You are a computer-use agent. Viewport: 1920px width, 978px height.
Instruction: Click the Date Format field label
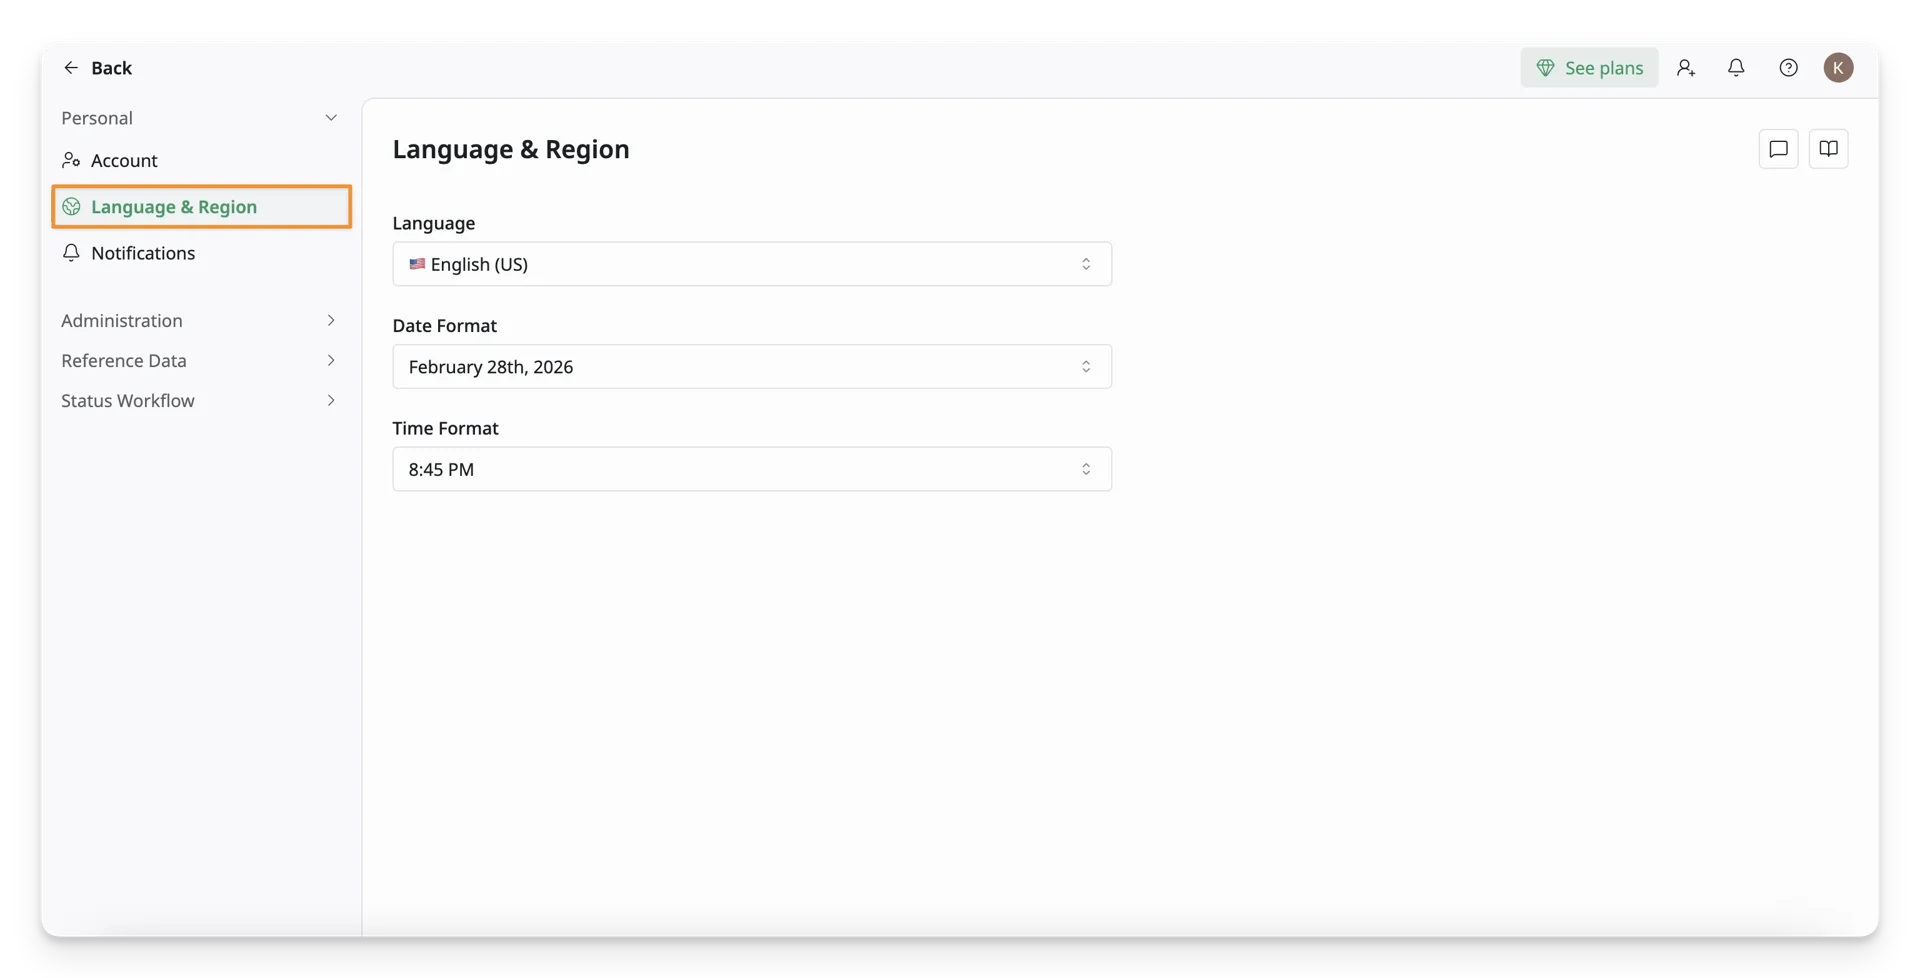tap(444, 326)
